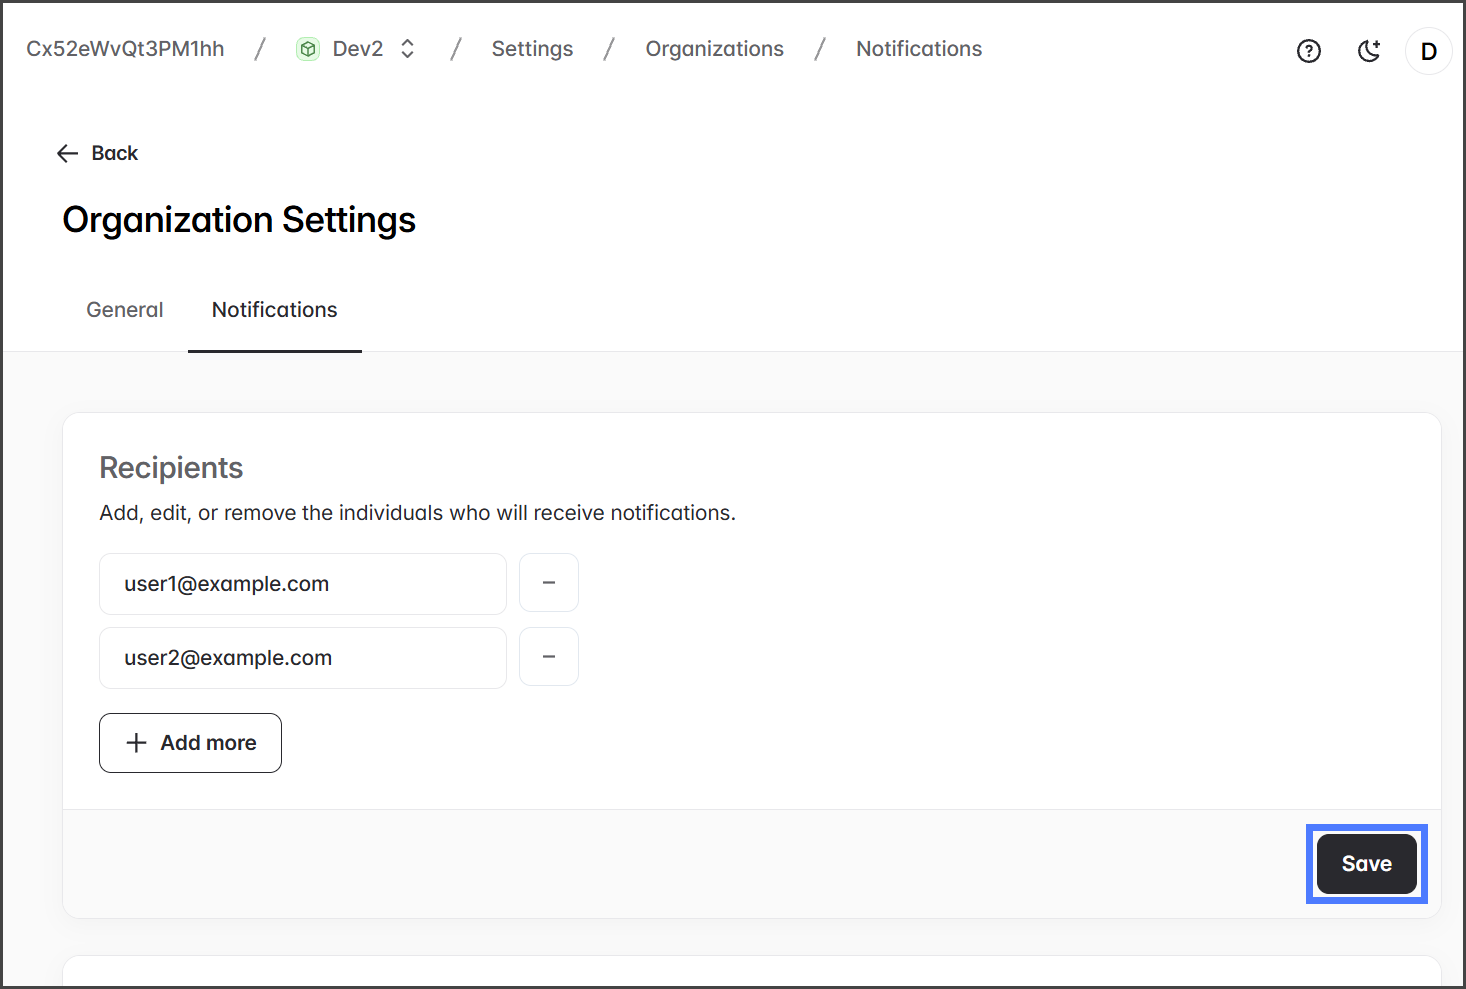
Task: Go to the Settings breadcrumb link
Action: point(532,49)
